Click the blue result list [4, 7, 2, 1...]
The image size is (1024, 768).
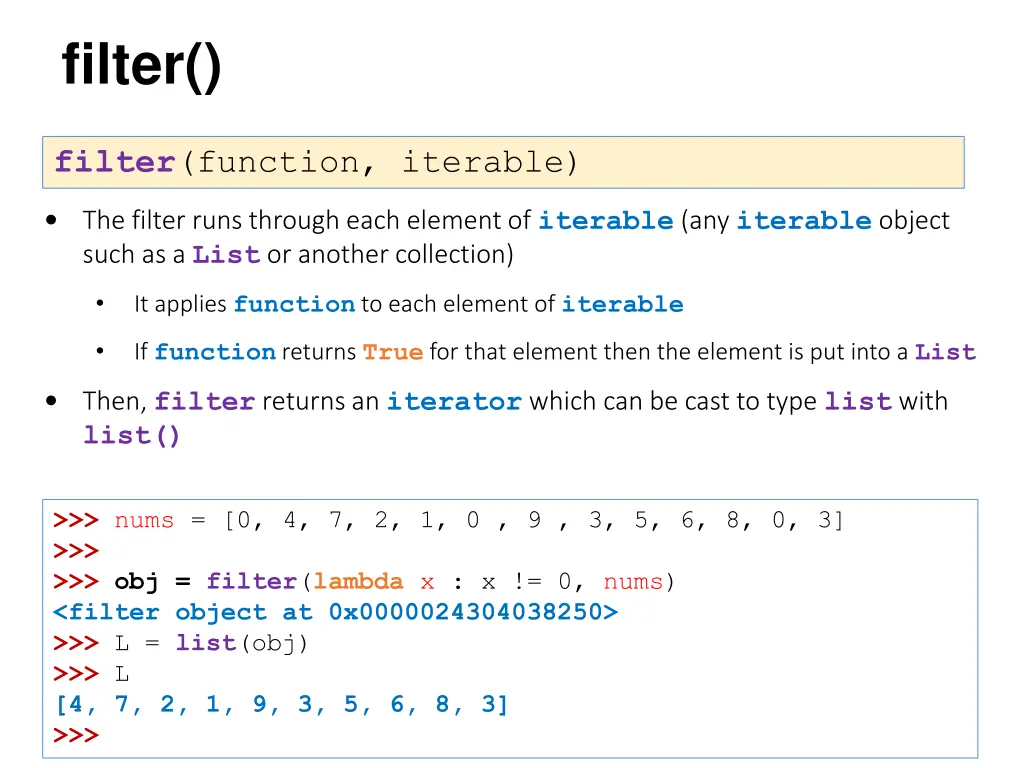coord(281,705)
